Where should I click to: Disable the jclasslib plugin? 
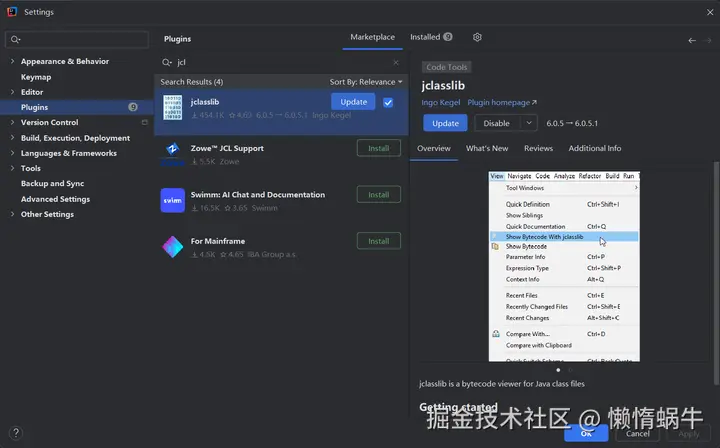496,123
